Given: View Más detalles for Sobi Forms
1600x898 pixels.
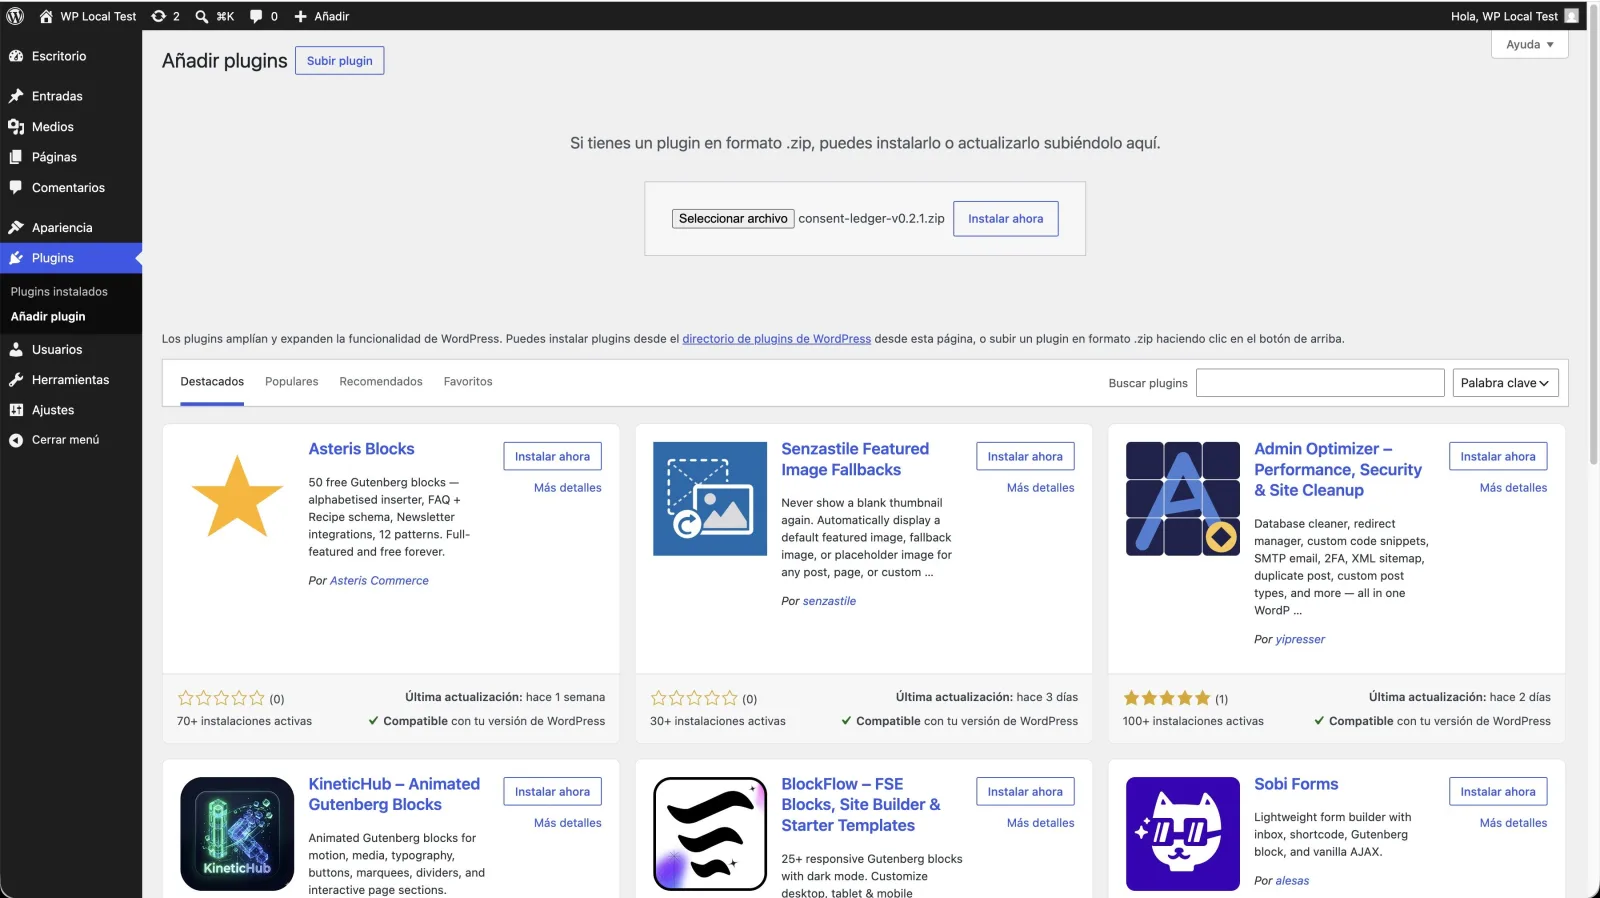Looking at the screenshot, I should [1513, 823].
